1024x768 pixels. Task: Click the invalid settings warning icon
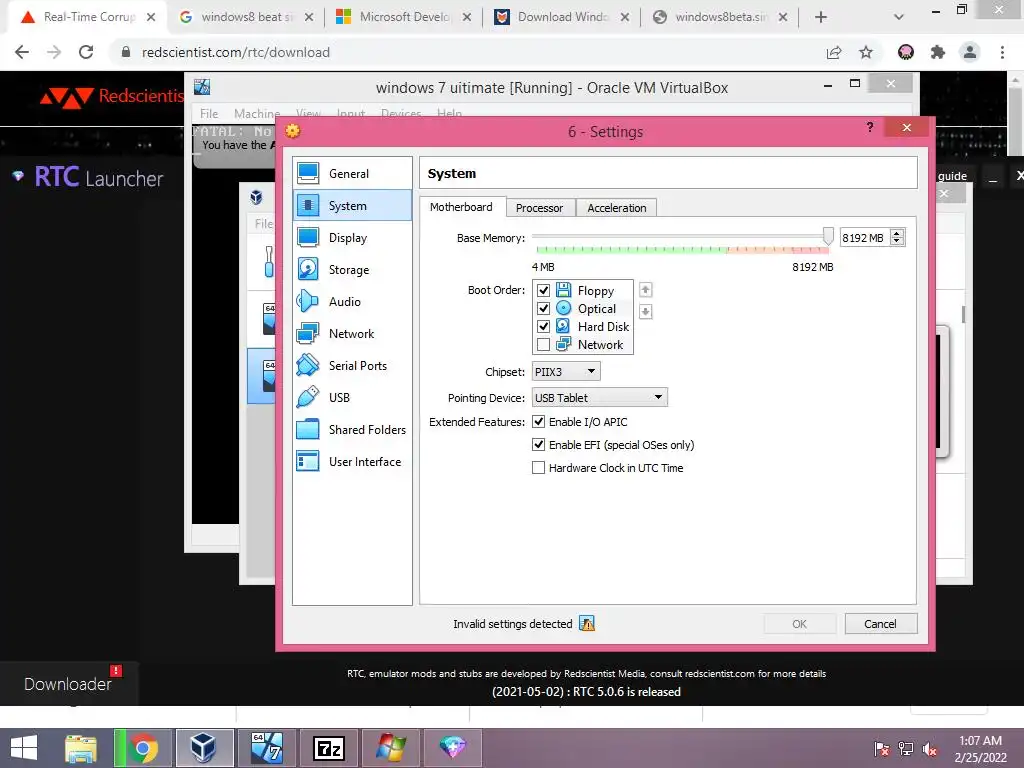click(587, 624)
